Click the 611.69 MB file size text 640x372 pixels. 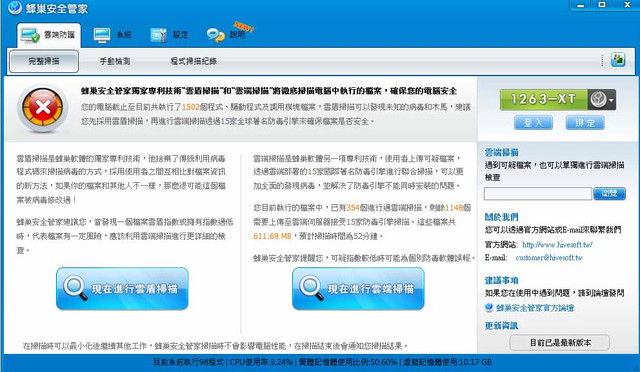coord(272,236)
